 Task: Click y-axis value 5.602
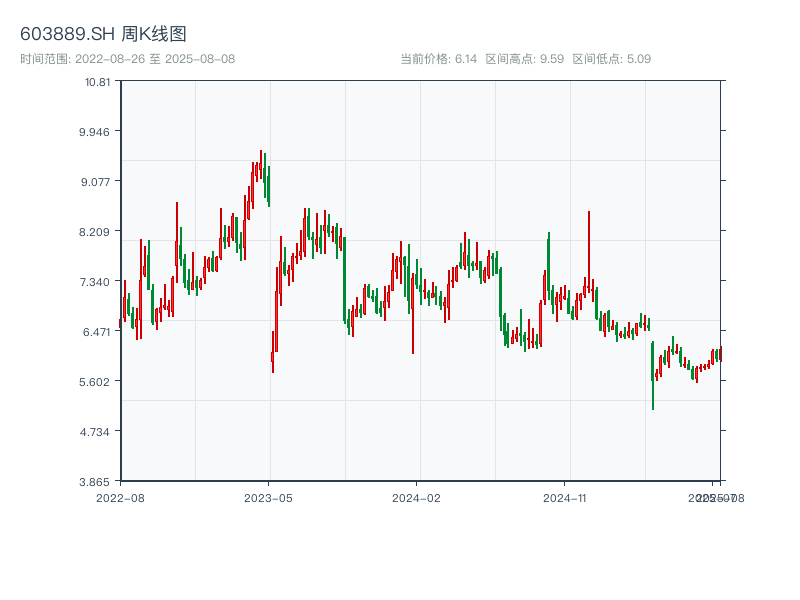(x=94, y=382)
